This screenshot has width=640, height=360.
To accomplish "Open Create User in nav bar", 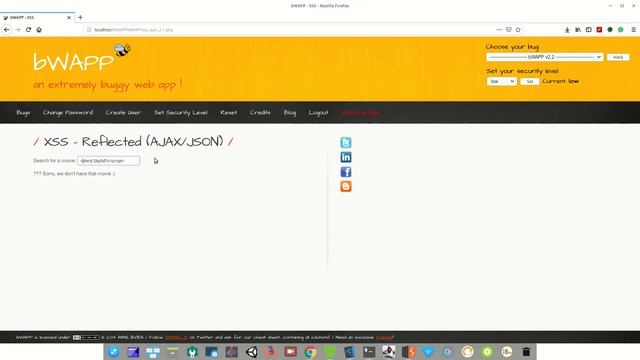I will tap(123, 113).
